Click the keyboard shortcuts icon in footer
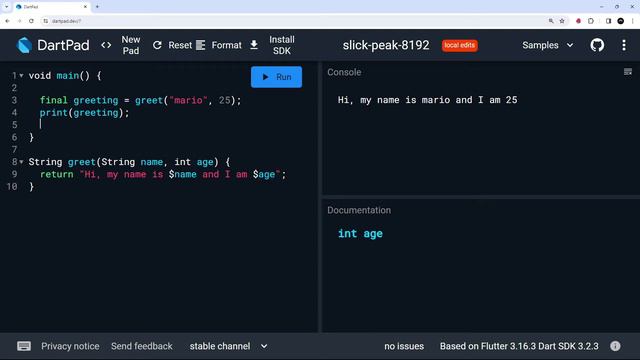The height and width of the screenshot is (360, 640). pos(24,346)
